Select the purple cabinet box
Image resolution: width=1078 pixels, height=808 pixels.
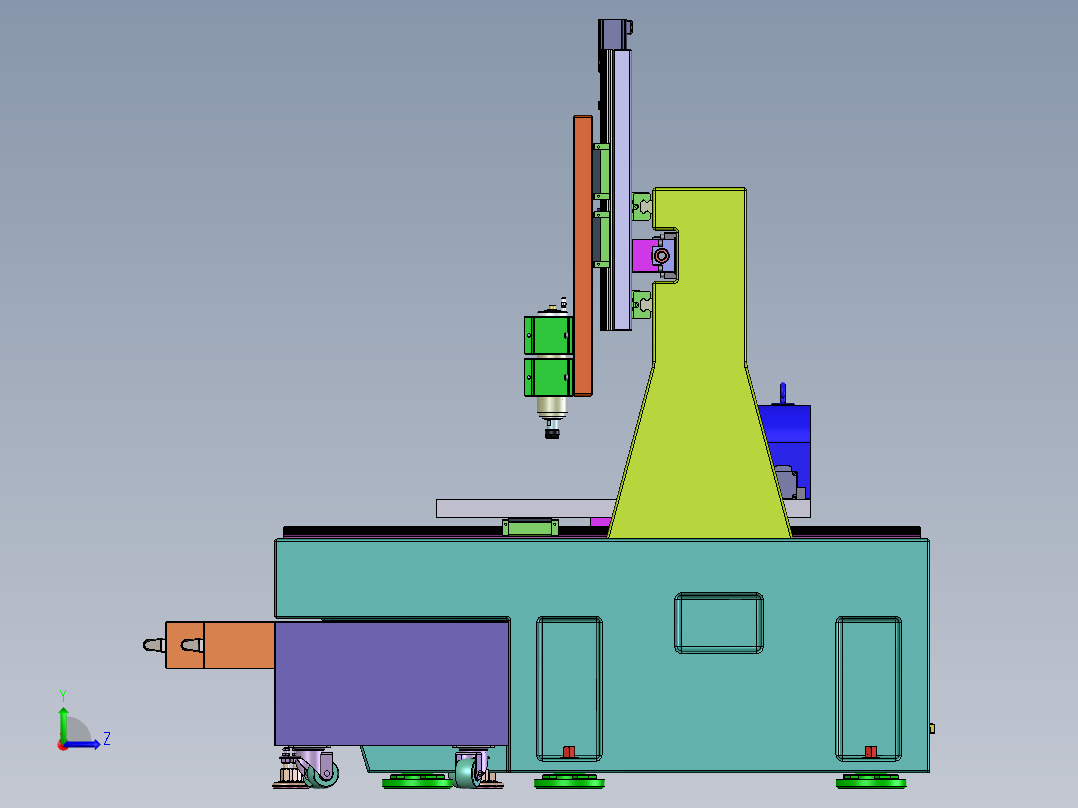[x=391, y=683]
